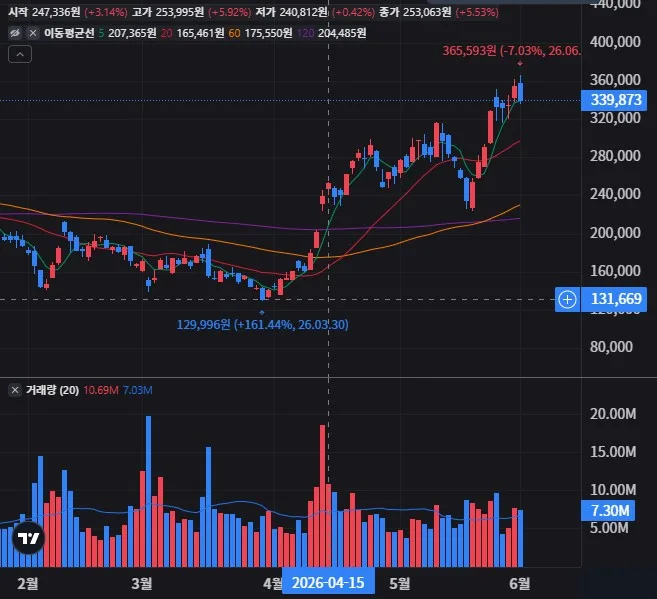Click the plus icon beside 131,669 price
The width and height of the screenshot is (657, 599).
click(x=567, y=300)
